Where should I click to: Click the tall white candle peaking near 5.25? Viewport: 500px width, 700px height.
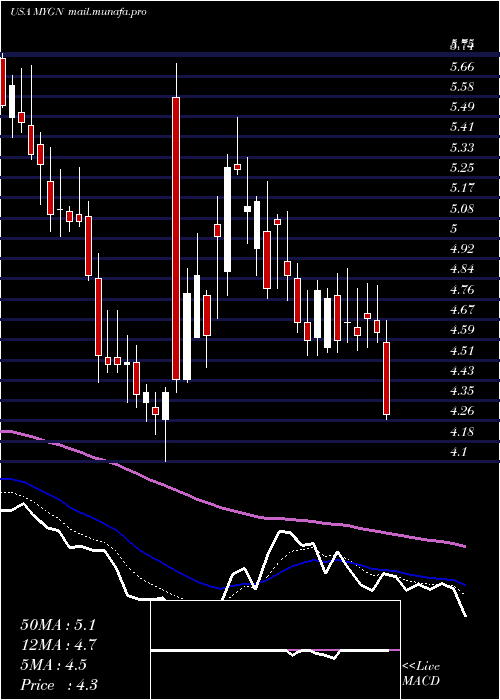228,219
